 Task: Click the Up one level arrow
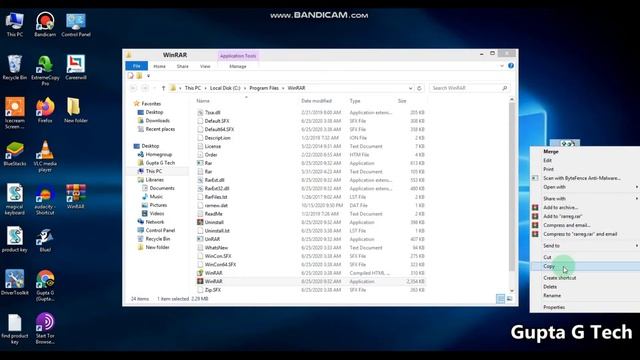[x=163, y=88]
